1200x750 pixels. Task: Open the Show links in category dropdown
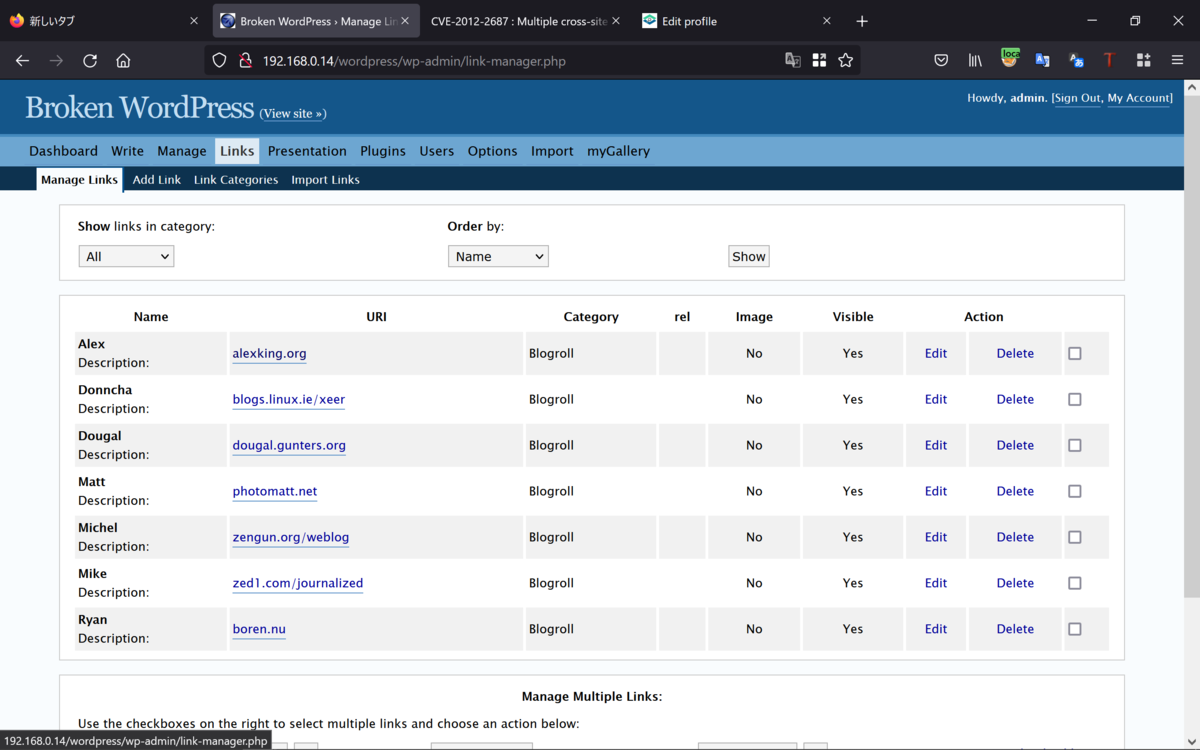126,256
